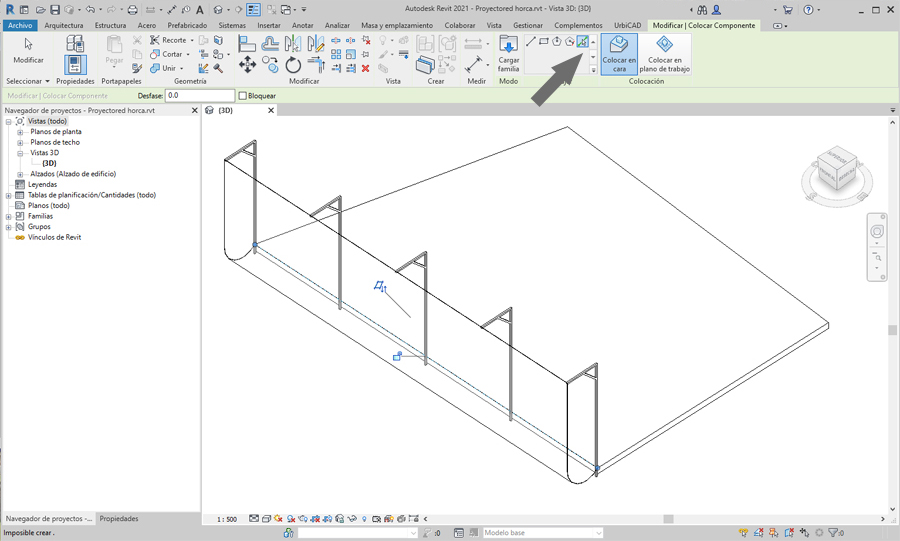
Task: Click the Rotate tool icon
Action: 293,65
